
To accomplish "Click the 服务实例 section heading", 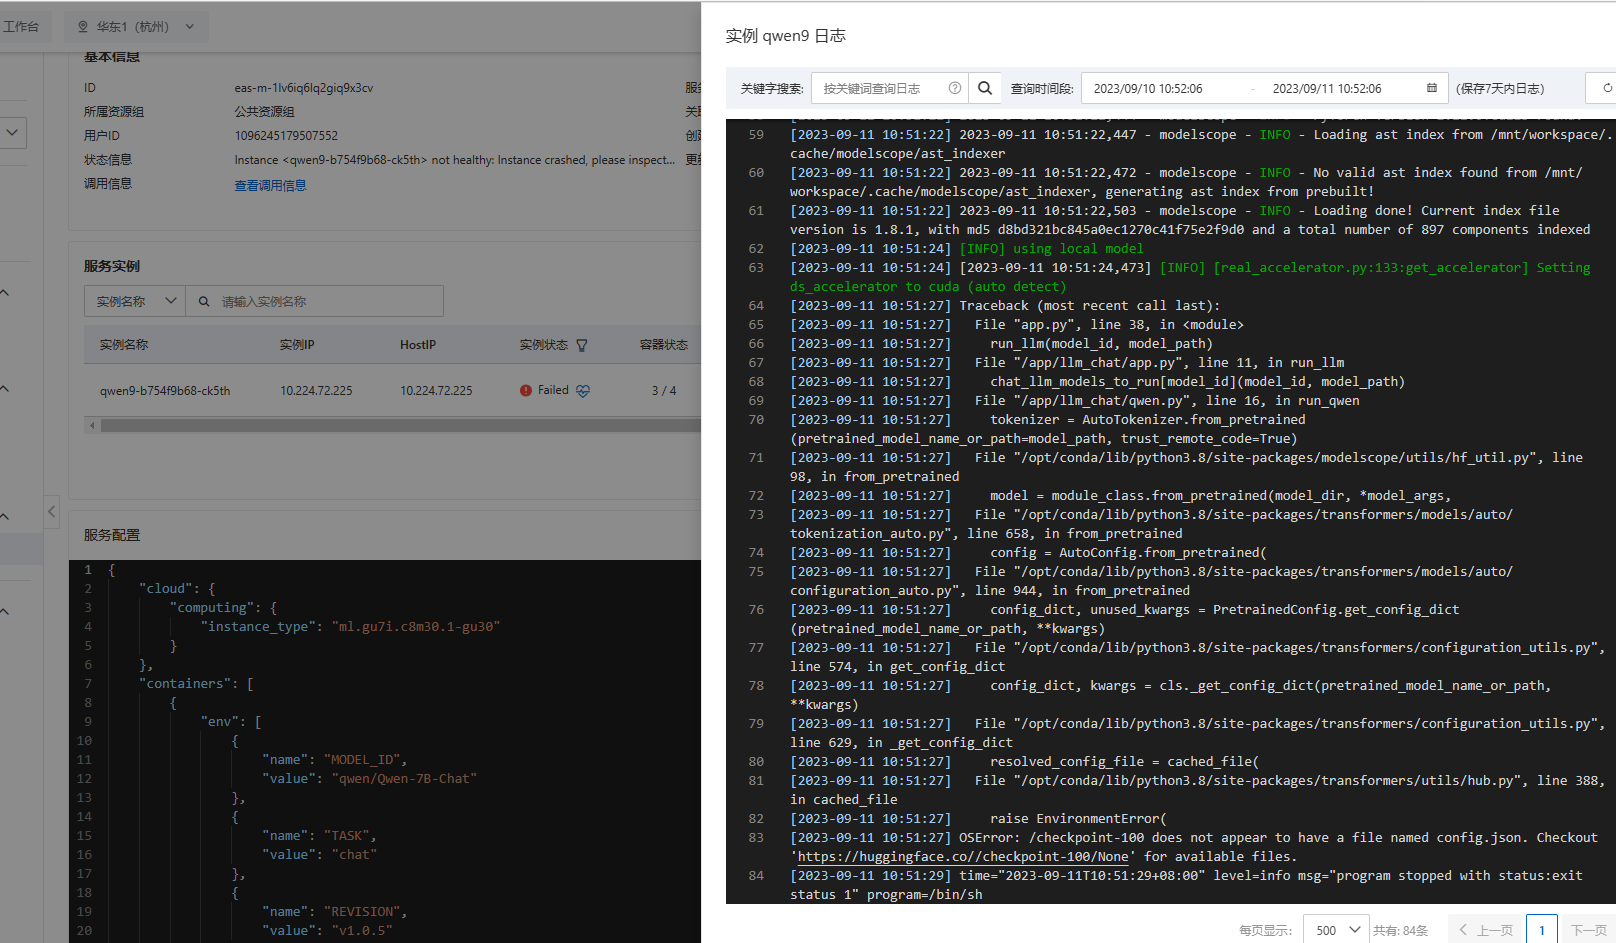I will click(x=112, y=267).
